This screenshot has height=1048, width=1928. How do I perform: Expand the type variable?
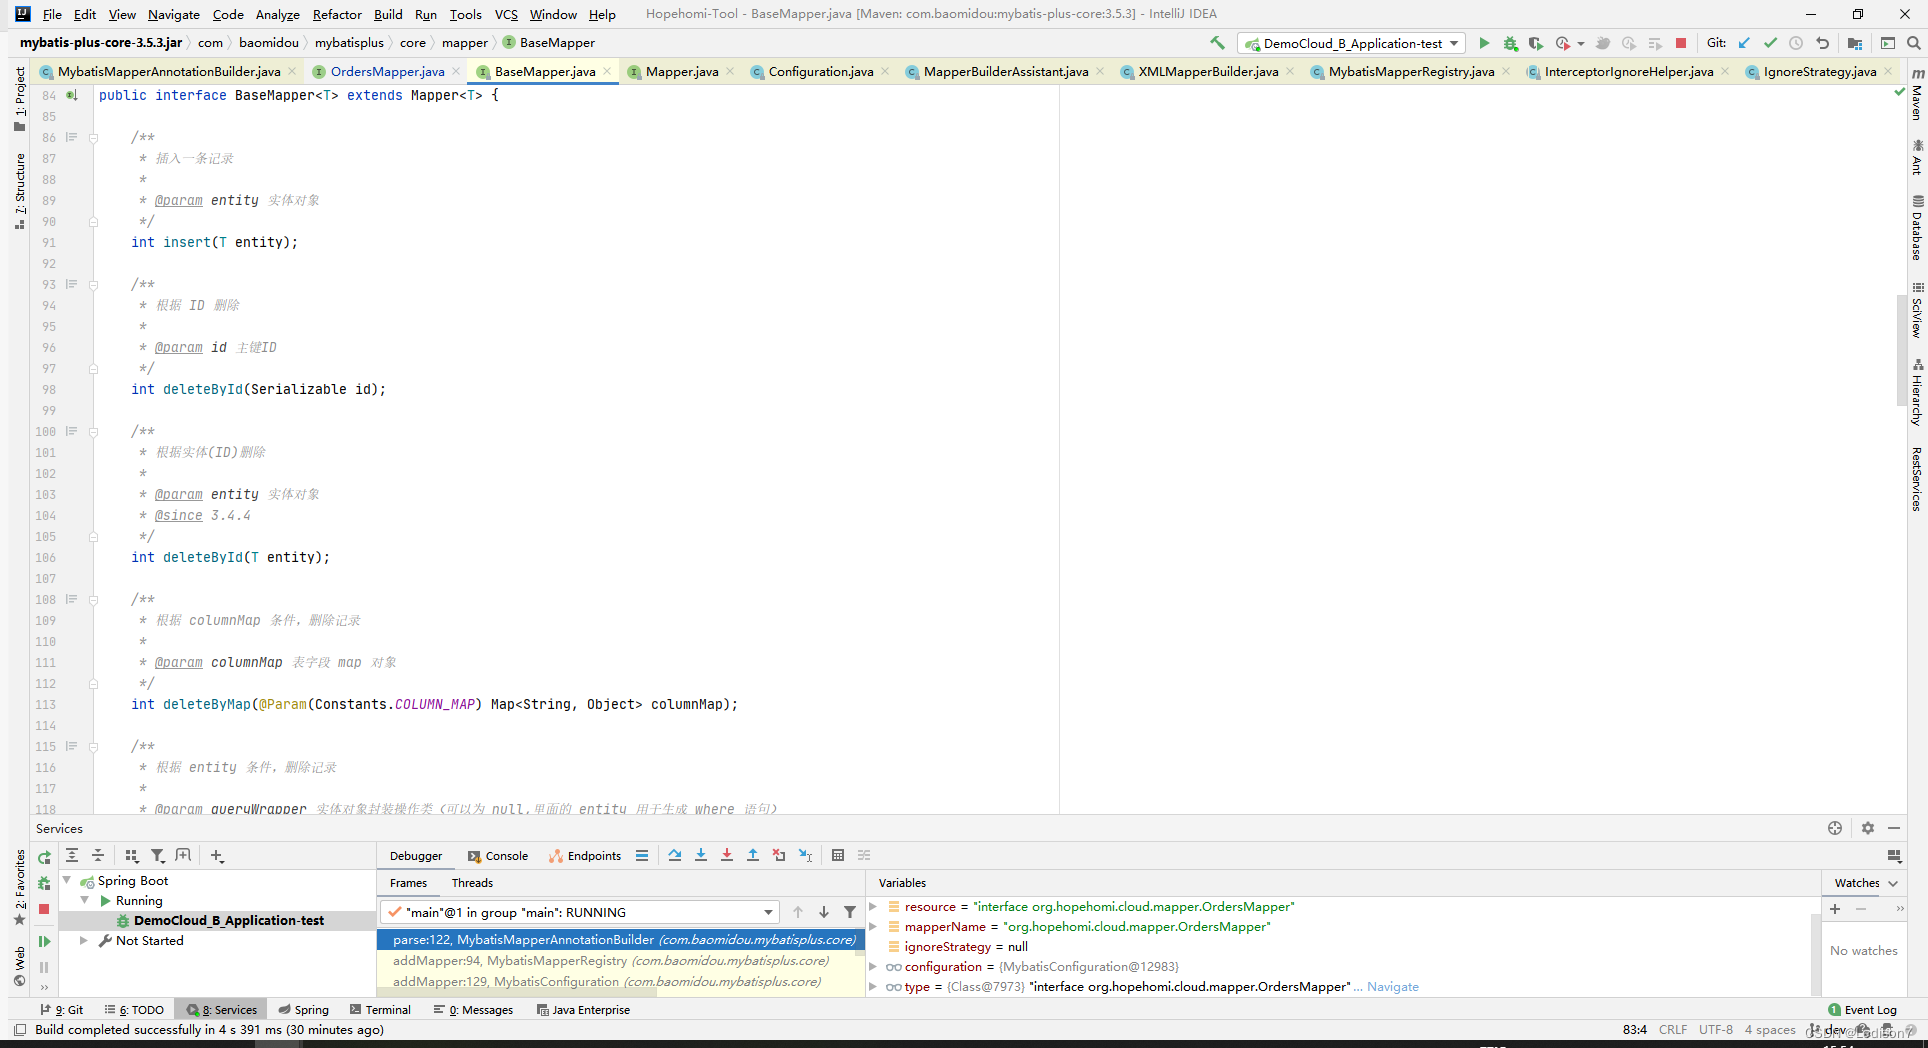pyautogui.click(x=873, y=987)
